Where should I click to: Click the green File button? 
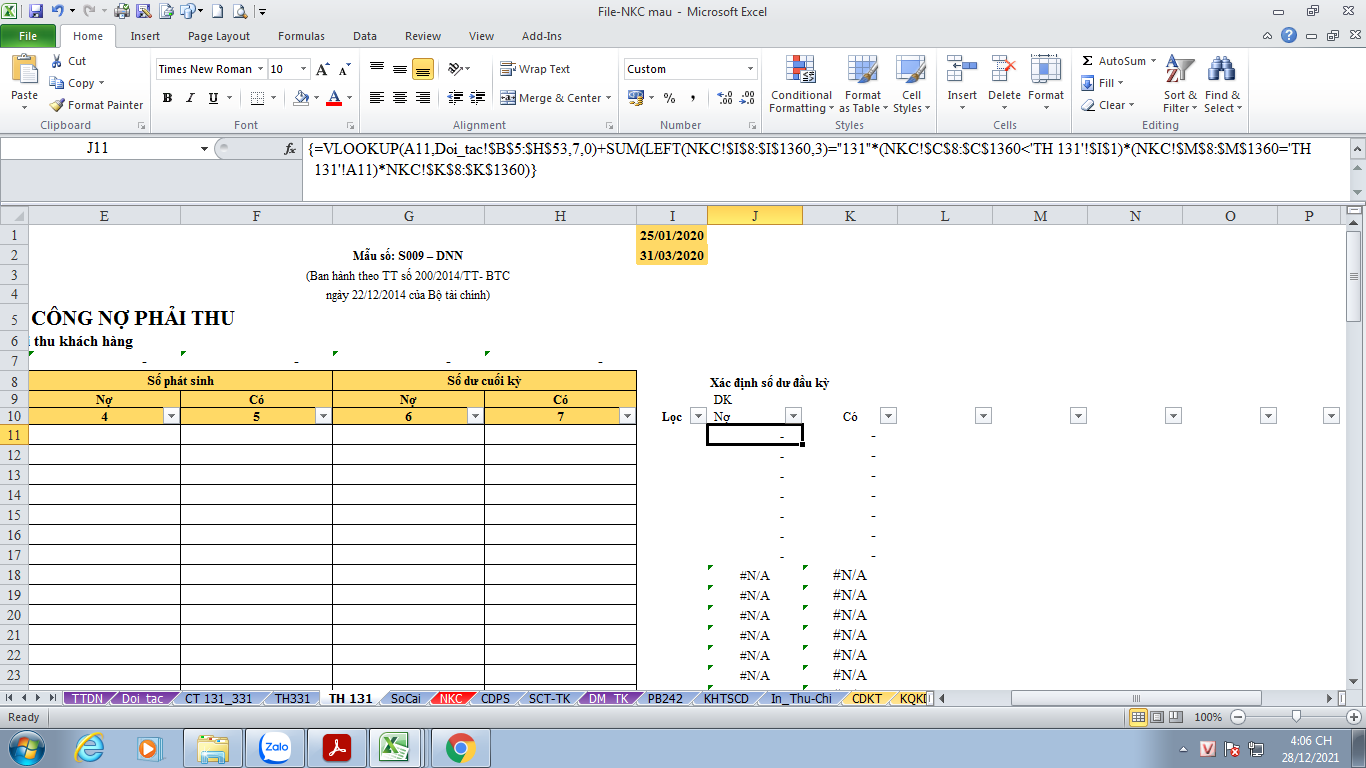(28, 36)
